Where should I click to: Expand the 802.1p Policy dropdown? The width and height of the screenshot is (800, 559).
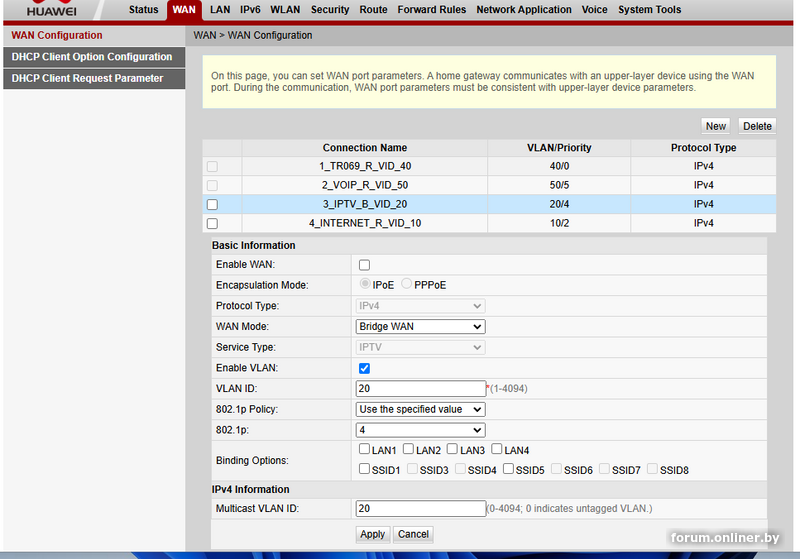tap(420, 409)
